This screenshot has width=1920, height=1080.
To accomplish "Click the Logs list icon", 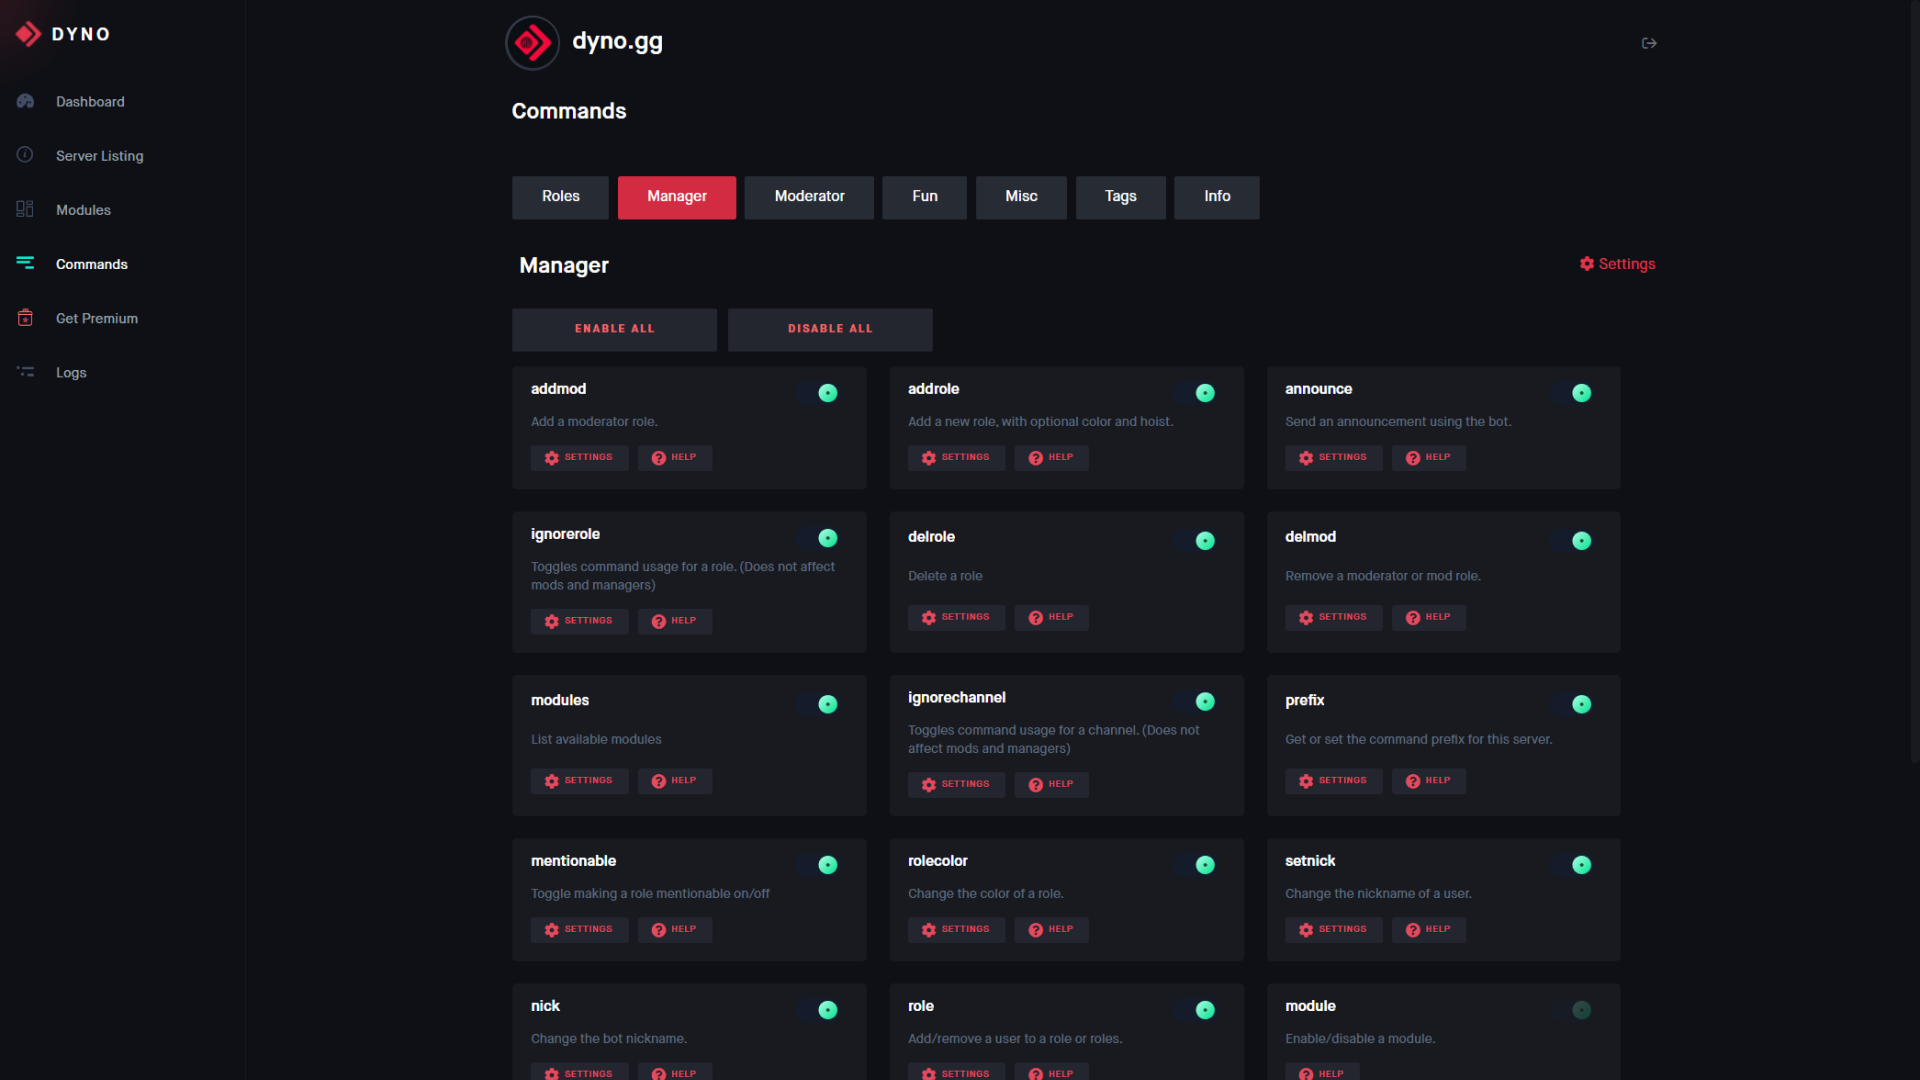I will click(x=25, y=372).
